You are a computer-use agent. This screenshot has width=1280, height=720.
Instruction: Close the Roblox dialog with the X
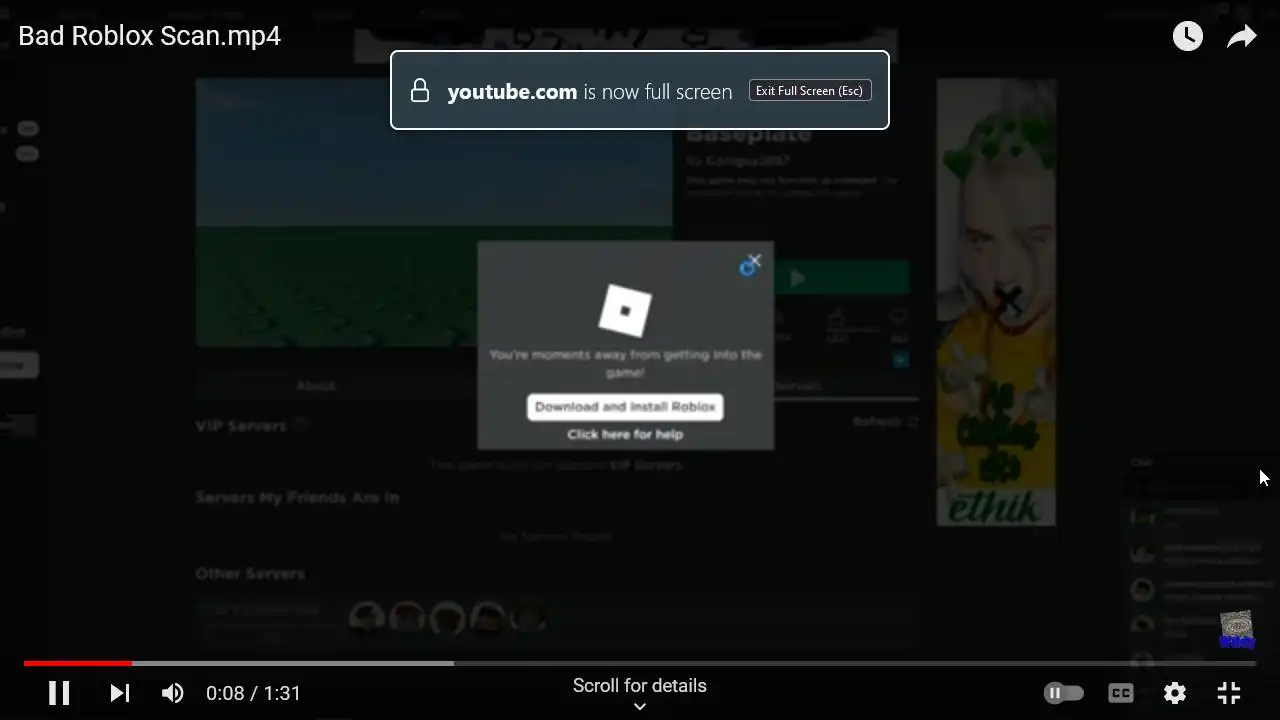pos(754,261)
